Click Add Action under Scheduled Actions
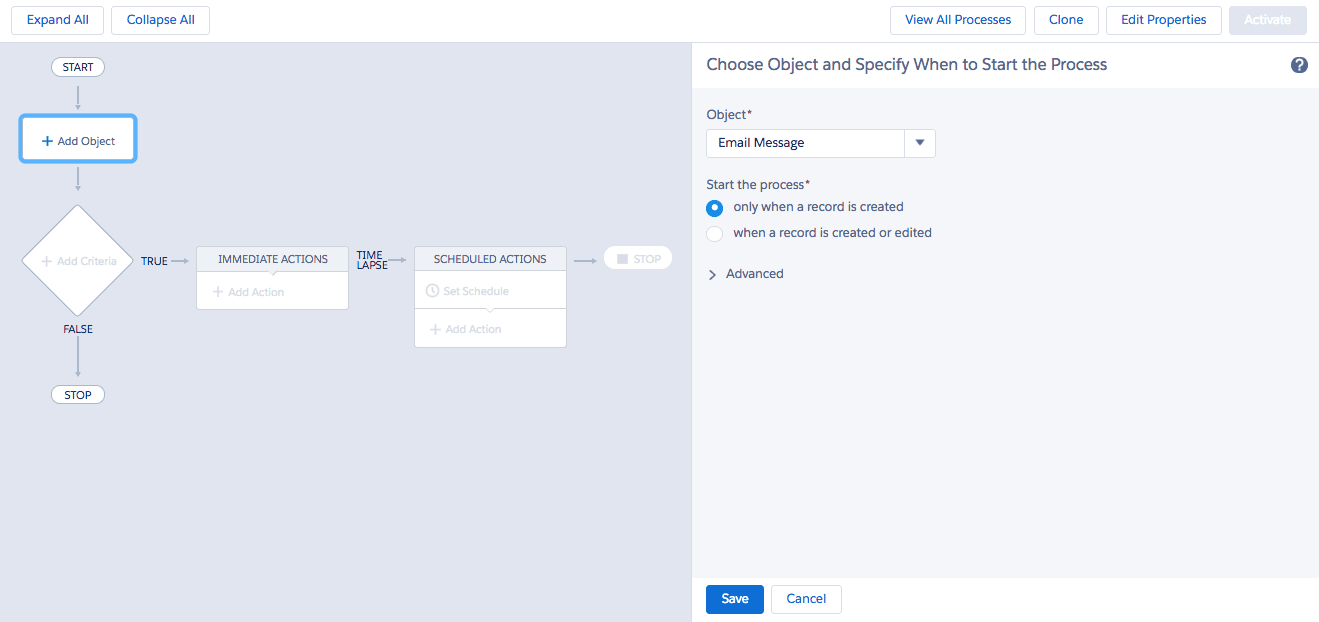 [465, 328]
